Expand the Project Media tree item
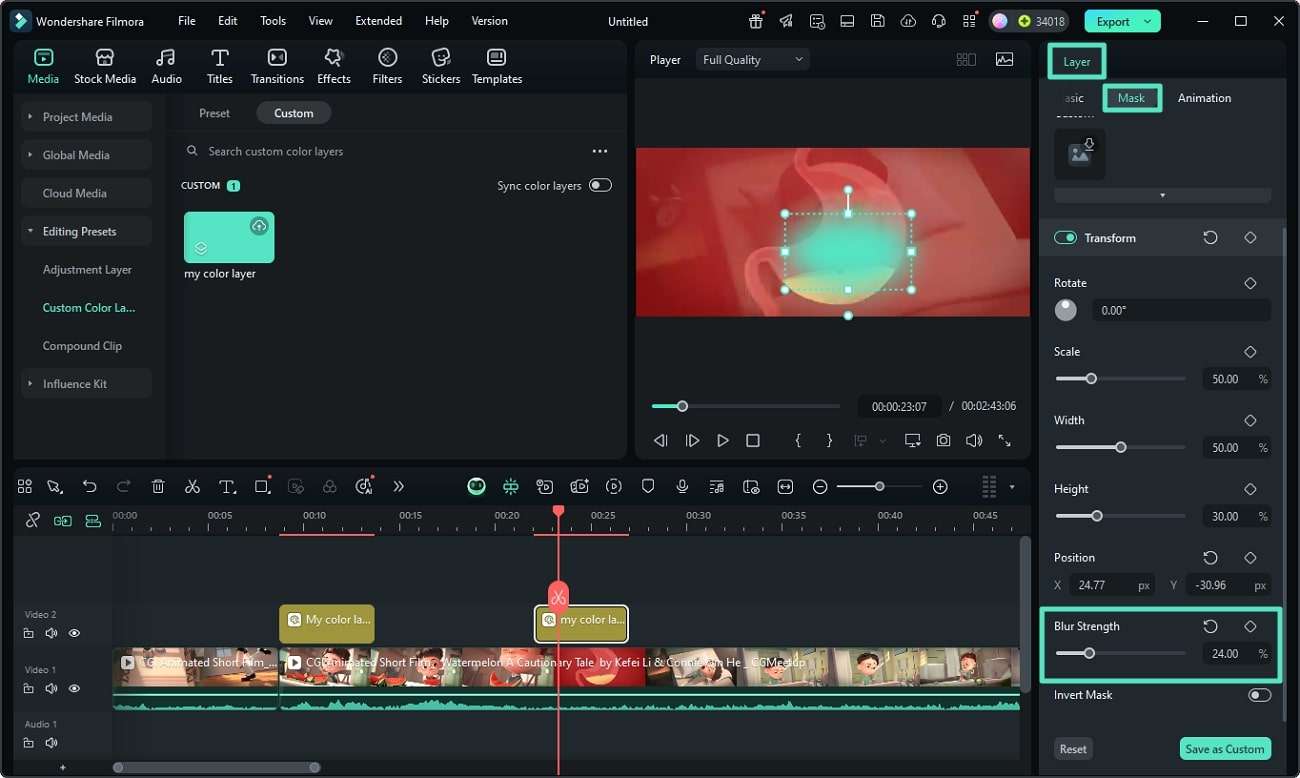 point(30,117)
